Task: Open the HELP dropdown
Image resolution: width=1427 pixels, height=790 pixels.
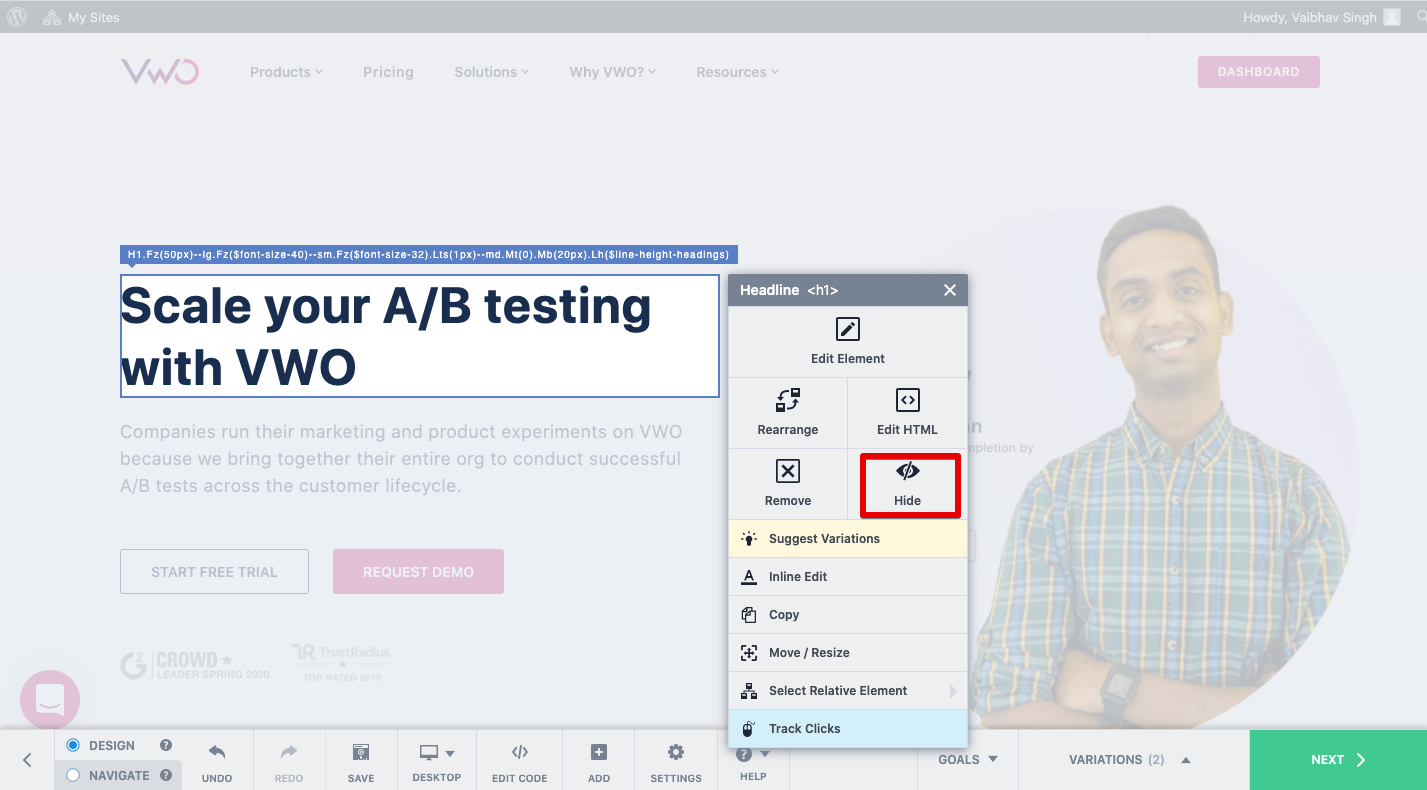Action: (753, 763)
